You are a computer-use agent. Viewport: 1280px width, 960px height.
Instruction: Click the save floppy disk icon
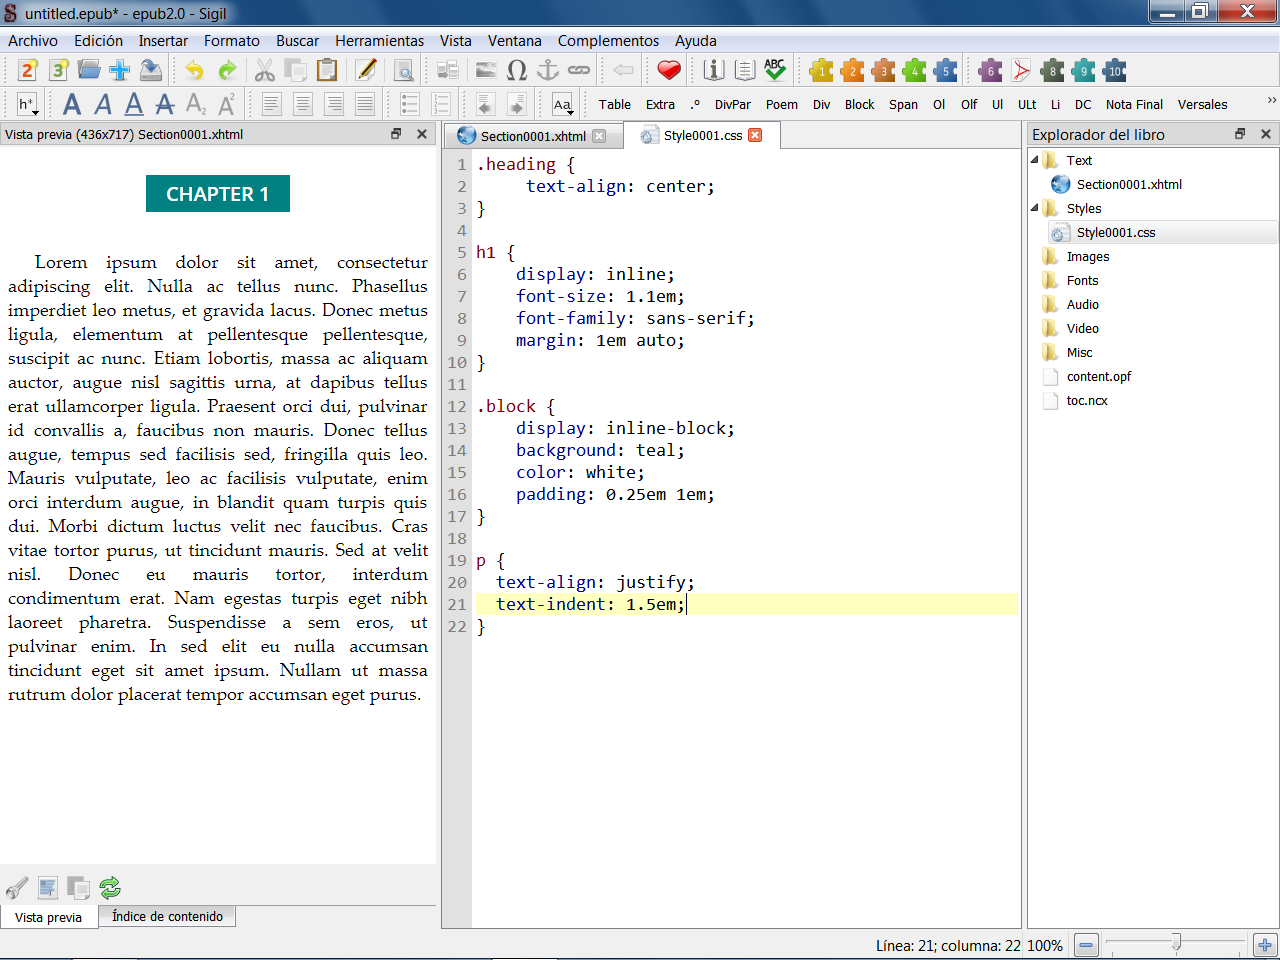(x=151, y=70)
